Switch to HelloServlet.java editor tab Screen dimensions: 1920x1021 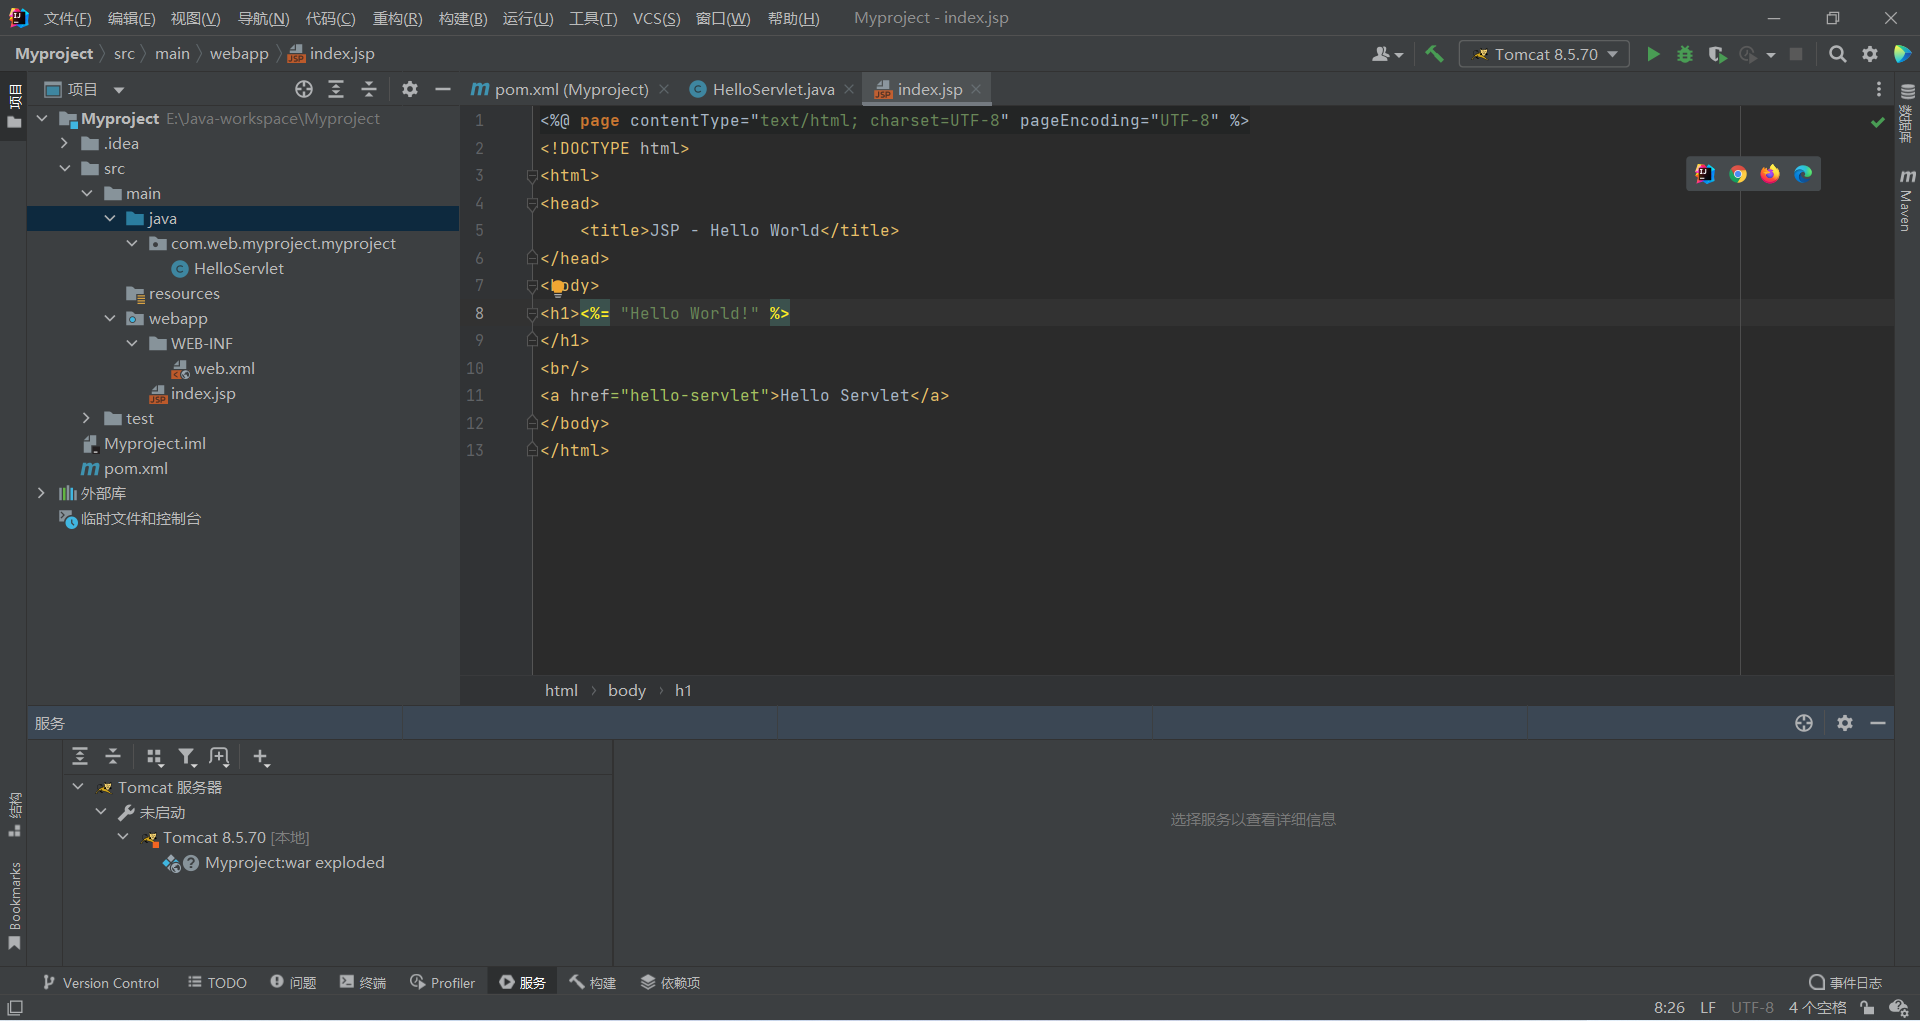pos(772,89)
